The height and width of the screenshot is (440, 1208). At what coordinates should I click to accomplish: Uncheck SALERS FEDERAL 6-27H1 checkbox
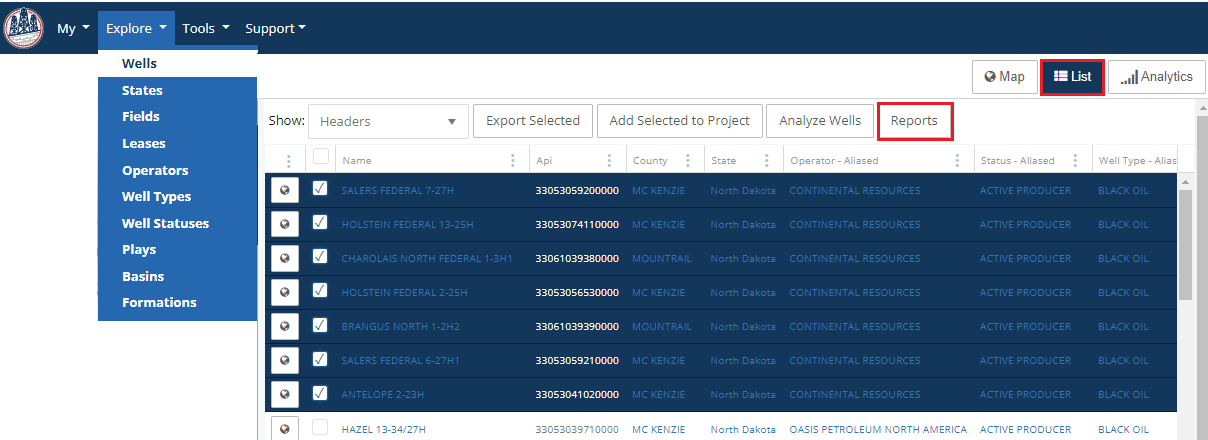point(320,358)
